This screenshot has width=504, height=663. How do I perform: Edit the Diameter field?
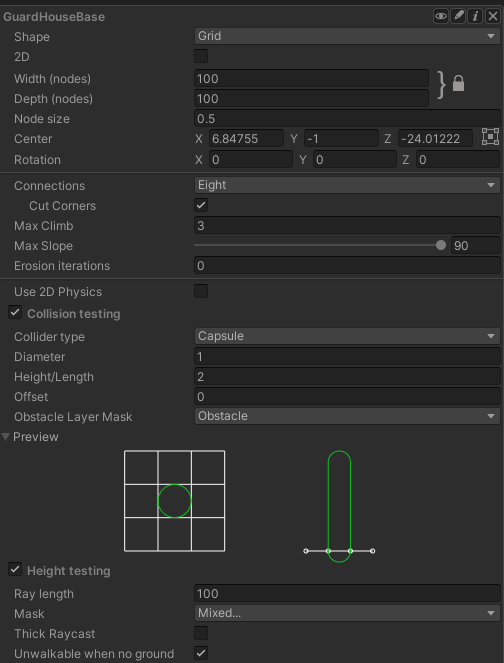coord(347,356)
